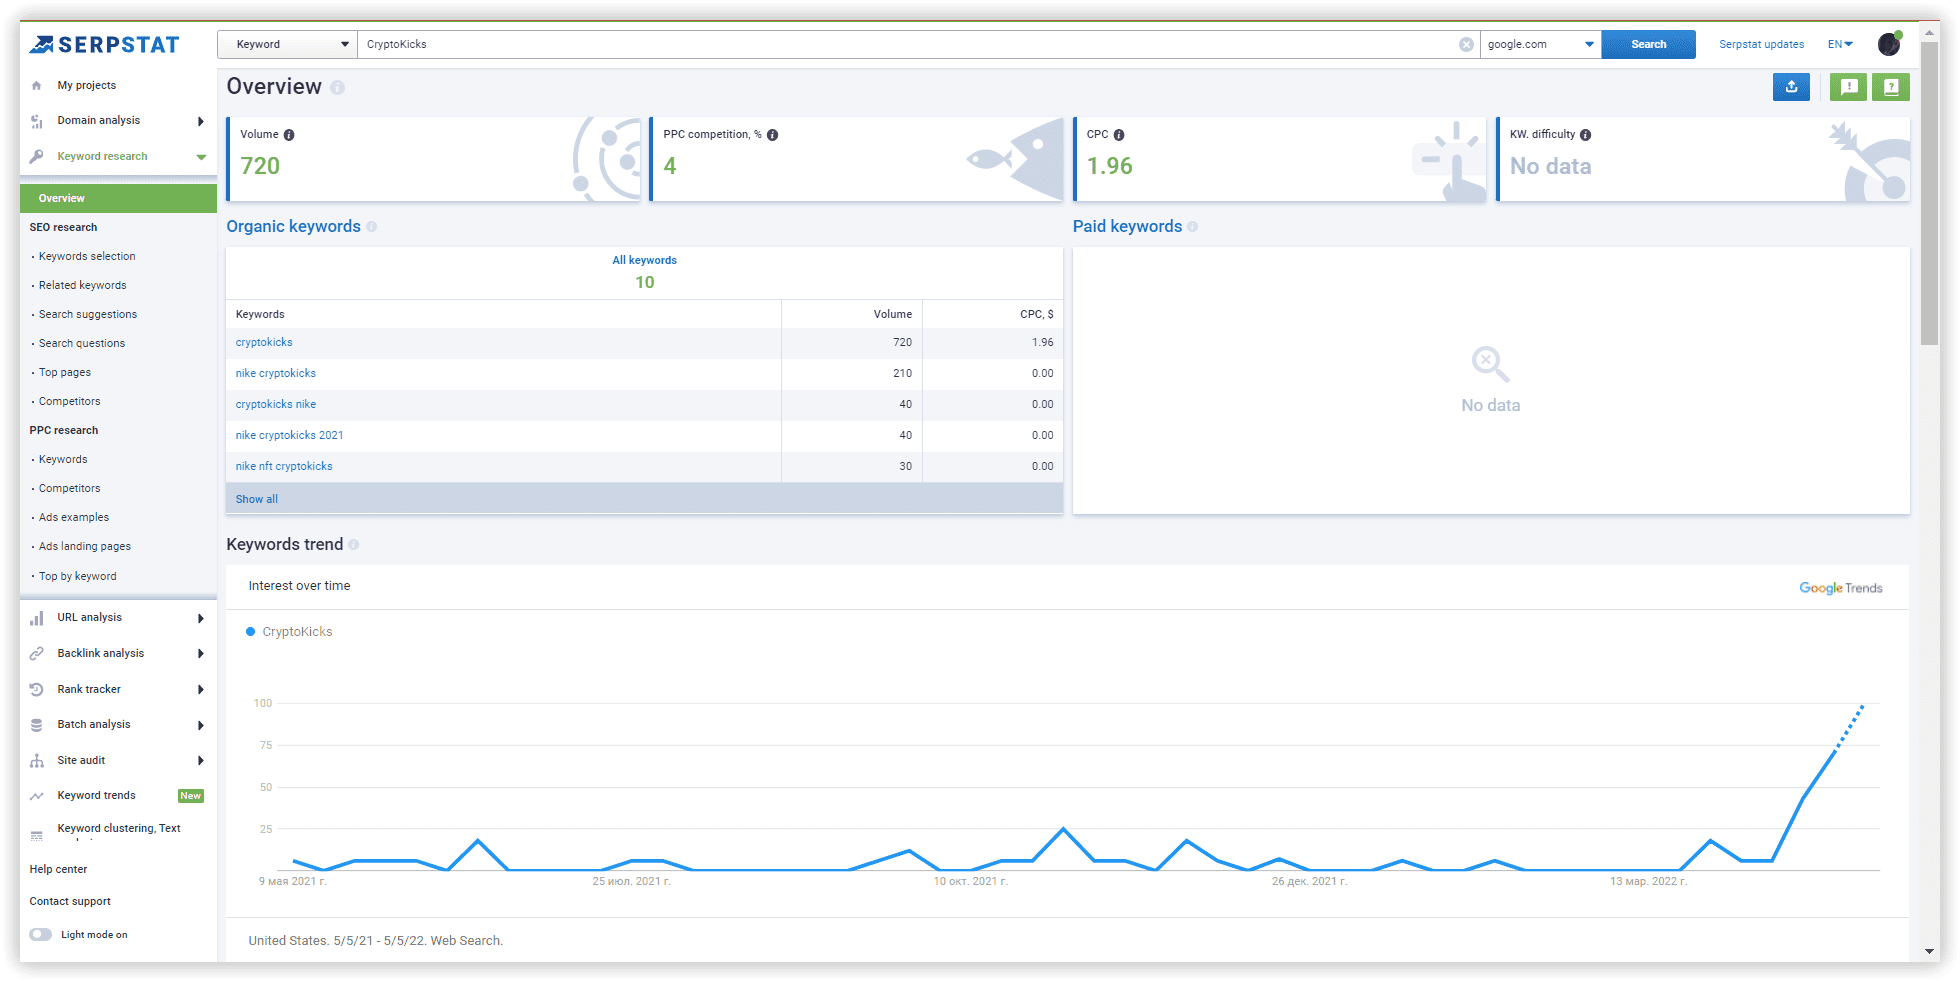This screenshot has width=1960, height=982.
Task: Click the Keyword research key icon
Action: pyautogui.click(x=37, y=157)
